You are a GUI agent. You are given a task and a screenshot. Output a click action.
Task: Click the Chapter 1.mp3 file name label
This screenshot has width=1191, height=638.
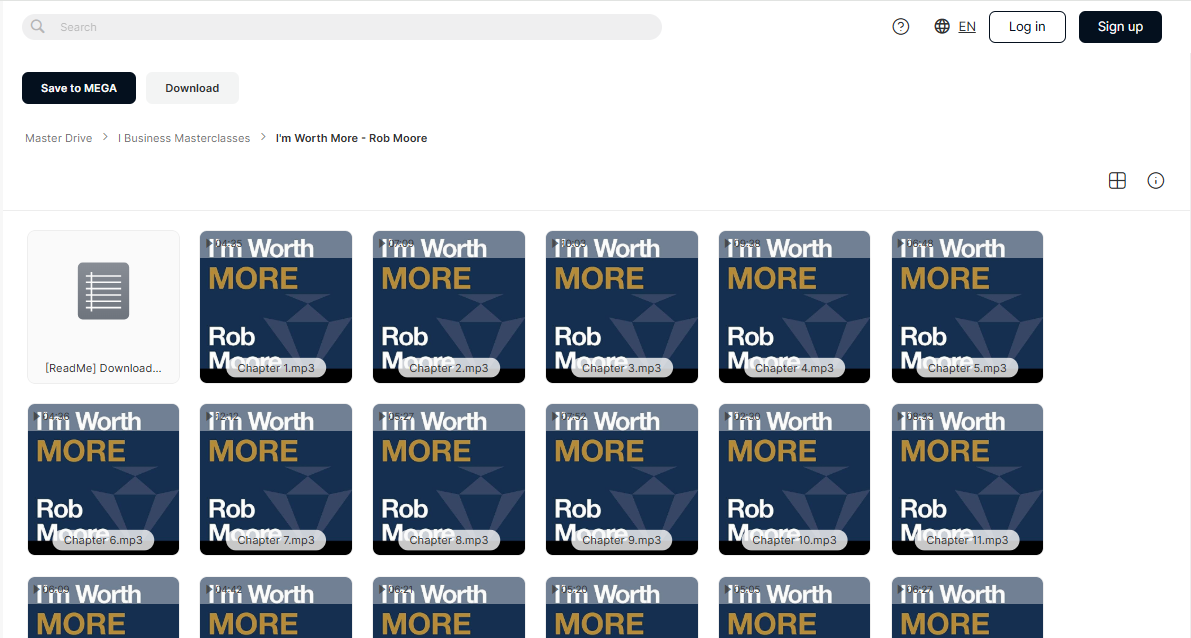(x=276, y=368)
